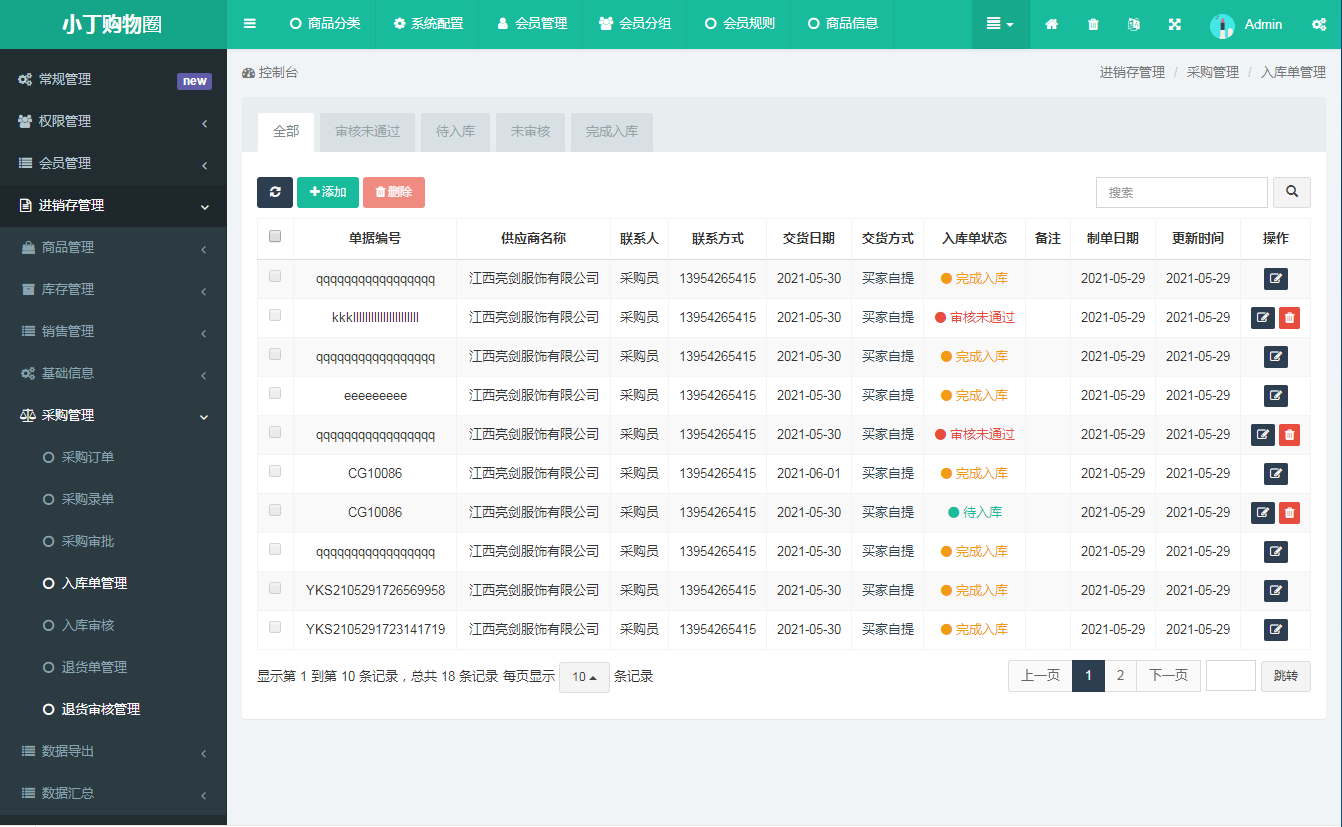Click the fullscreen expand icon in top bar
1342x827 pixels.
1174,24
